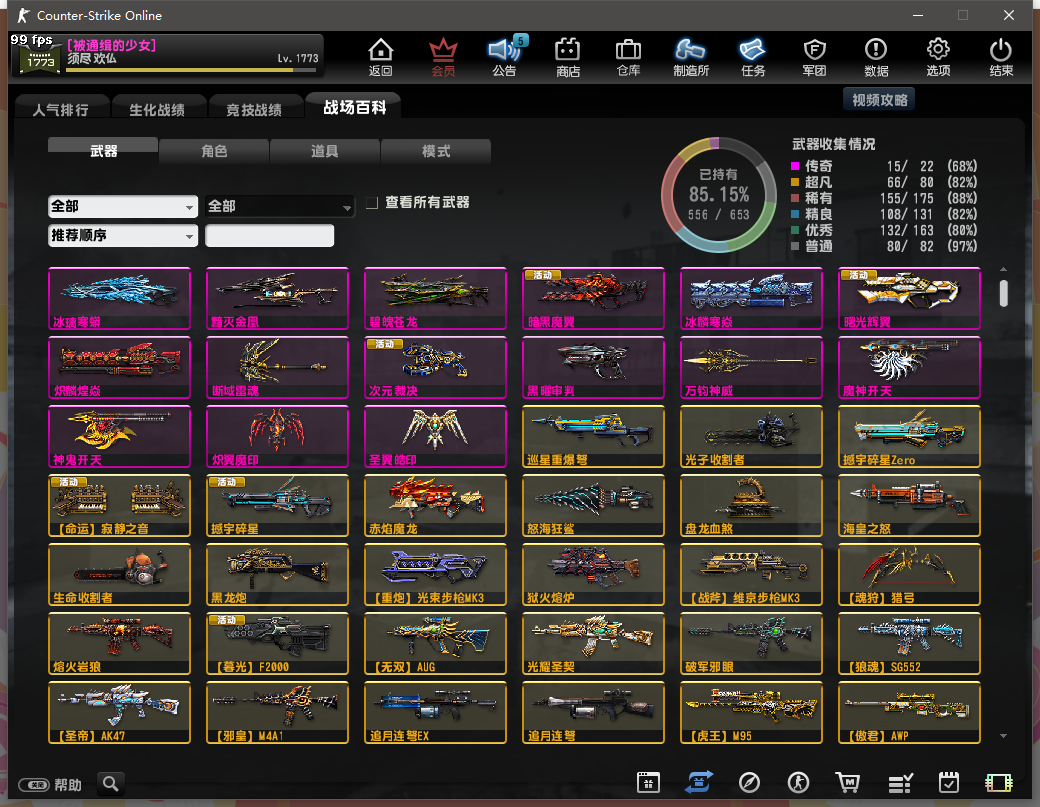Select the 魔神开天 weapon card
This screenshot has width=1040, height=807.
(x=909, y=367)
